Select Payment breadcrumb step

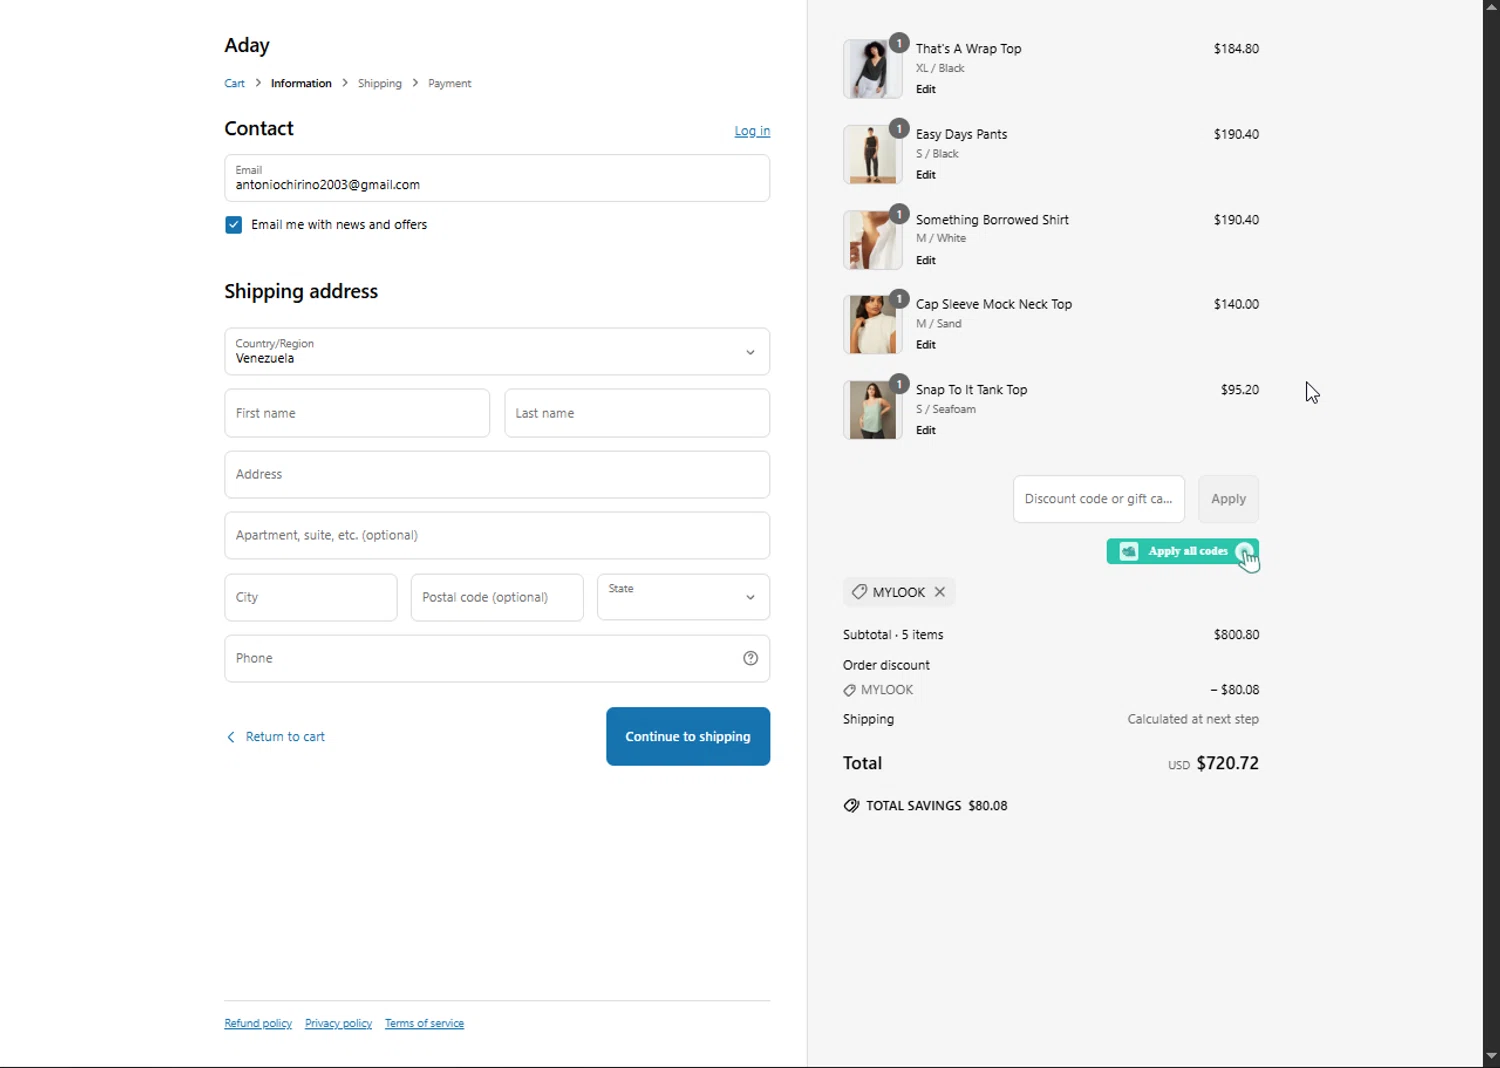coord(450,83)
